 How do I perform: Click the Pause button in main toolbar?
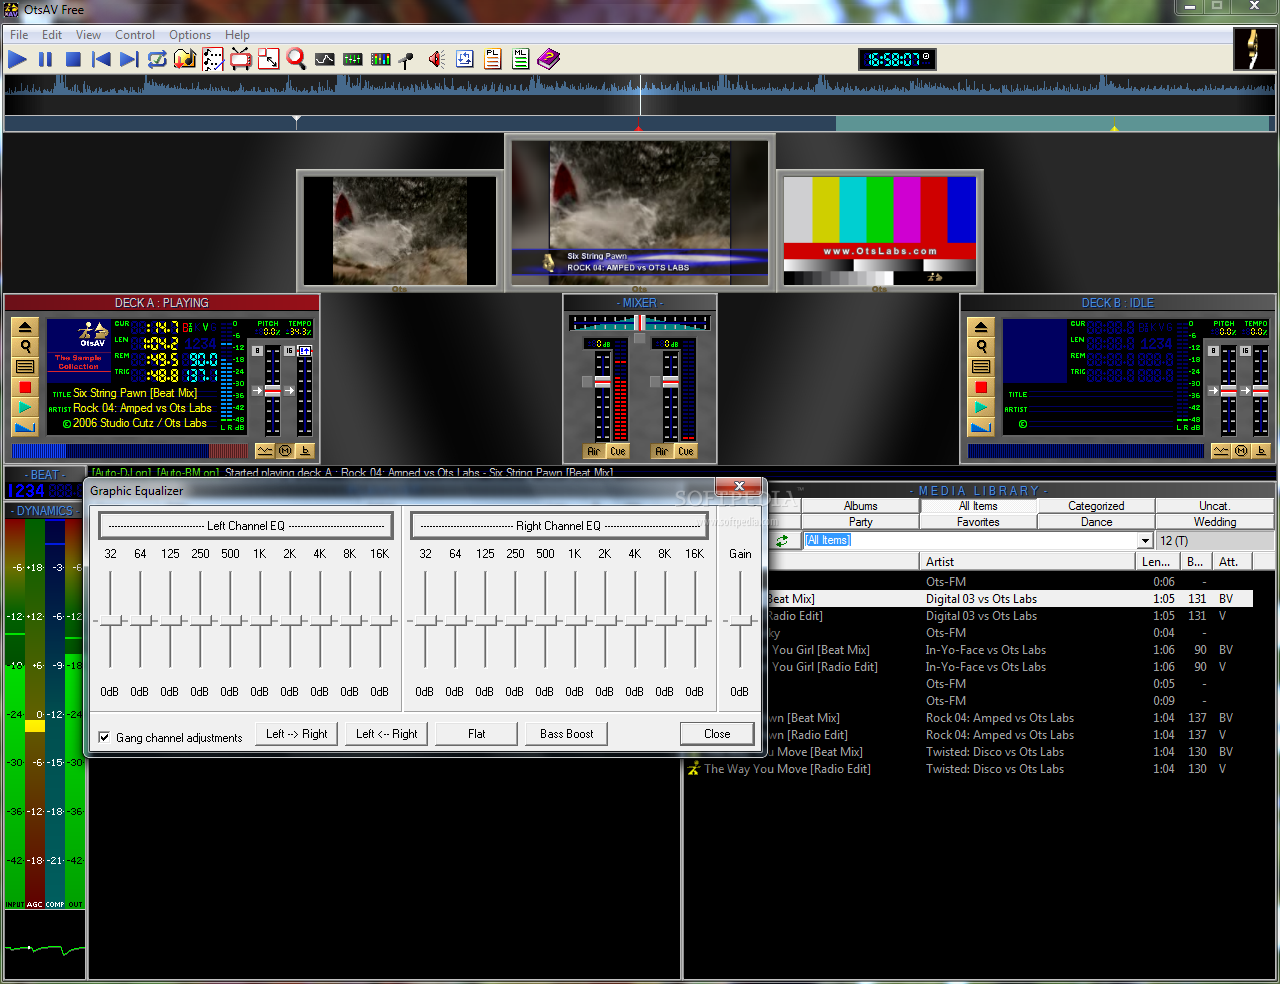[x=45, y=60]
